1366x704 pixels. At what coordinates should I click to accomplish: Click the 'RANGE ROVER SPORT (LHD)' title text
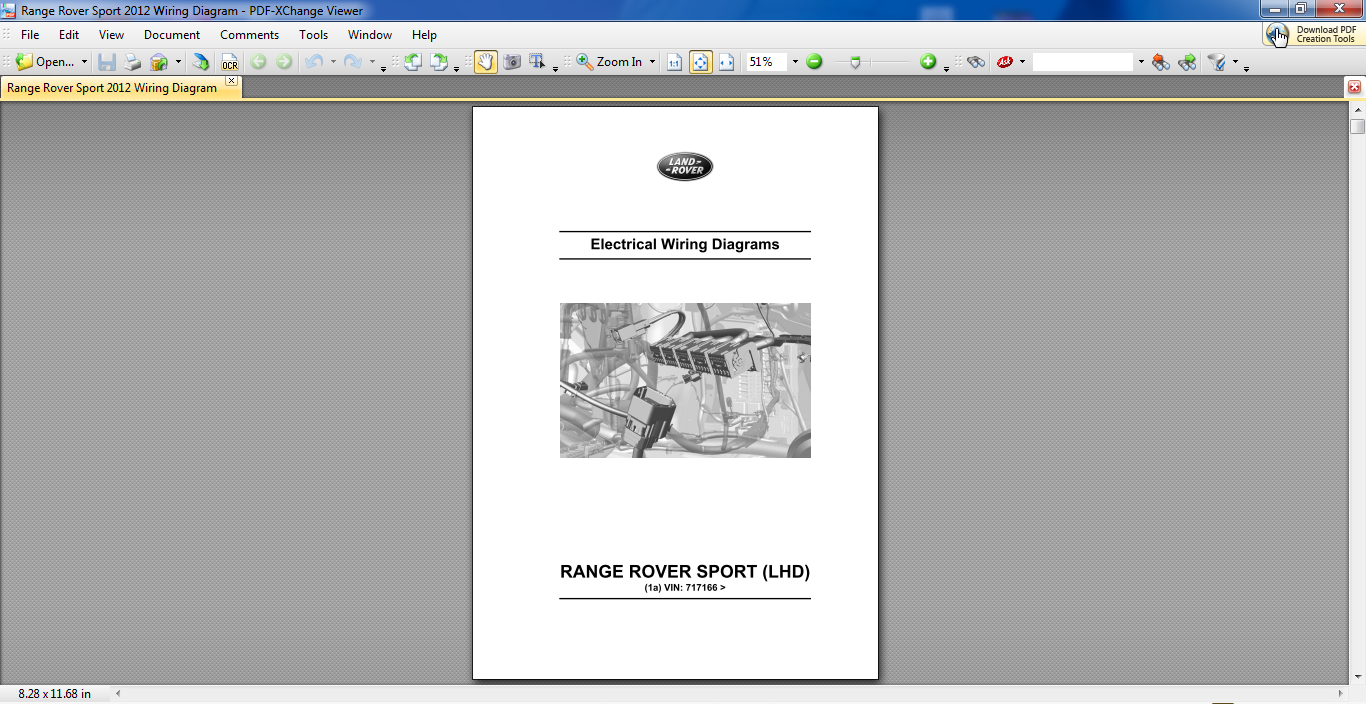point(685,572)
